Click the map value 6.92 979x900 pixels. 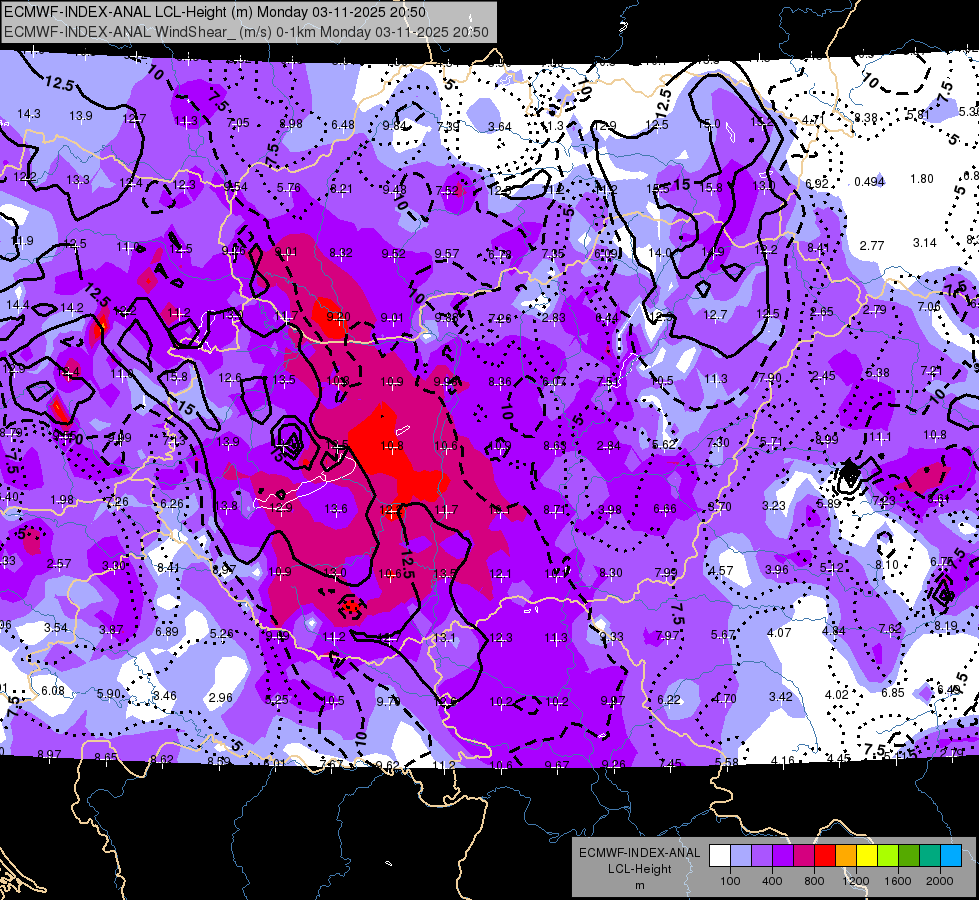coord(817,184)
